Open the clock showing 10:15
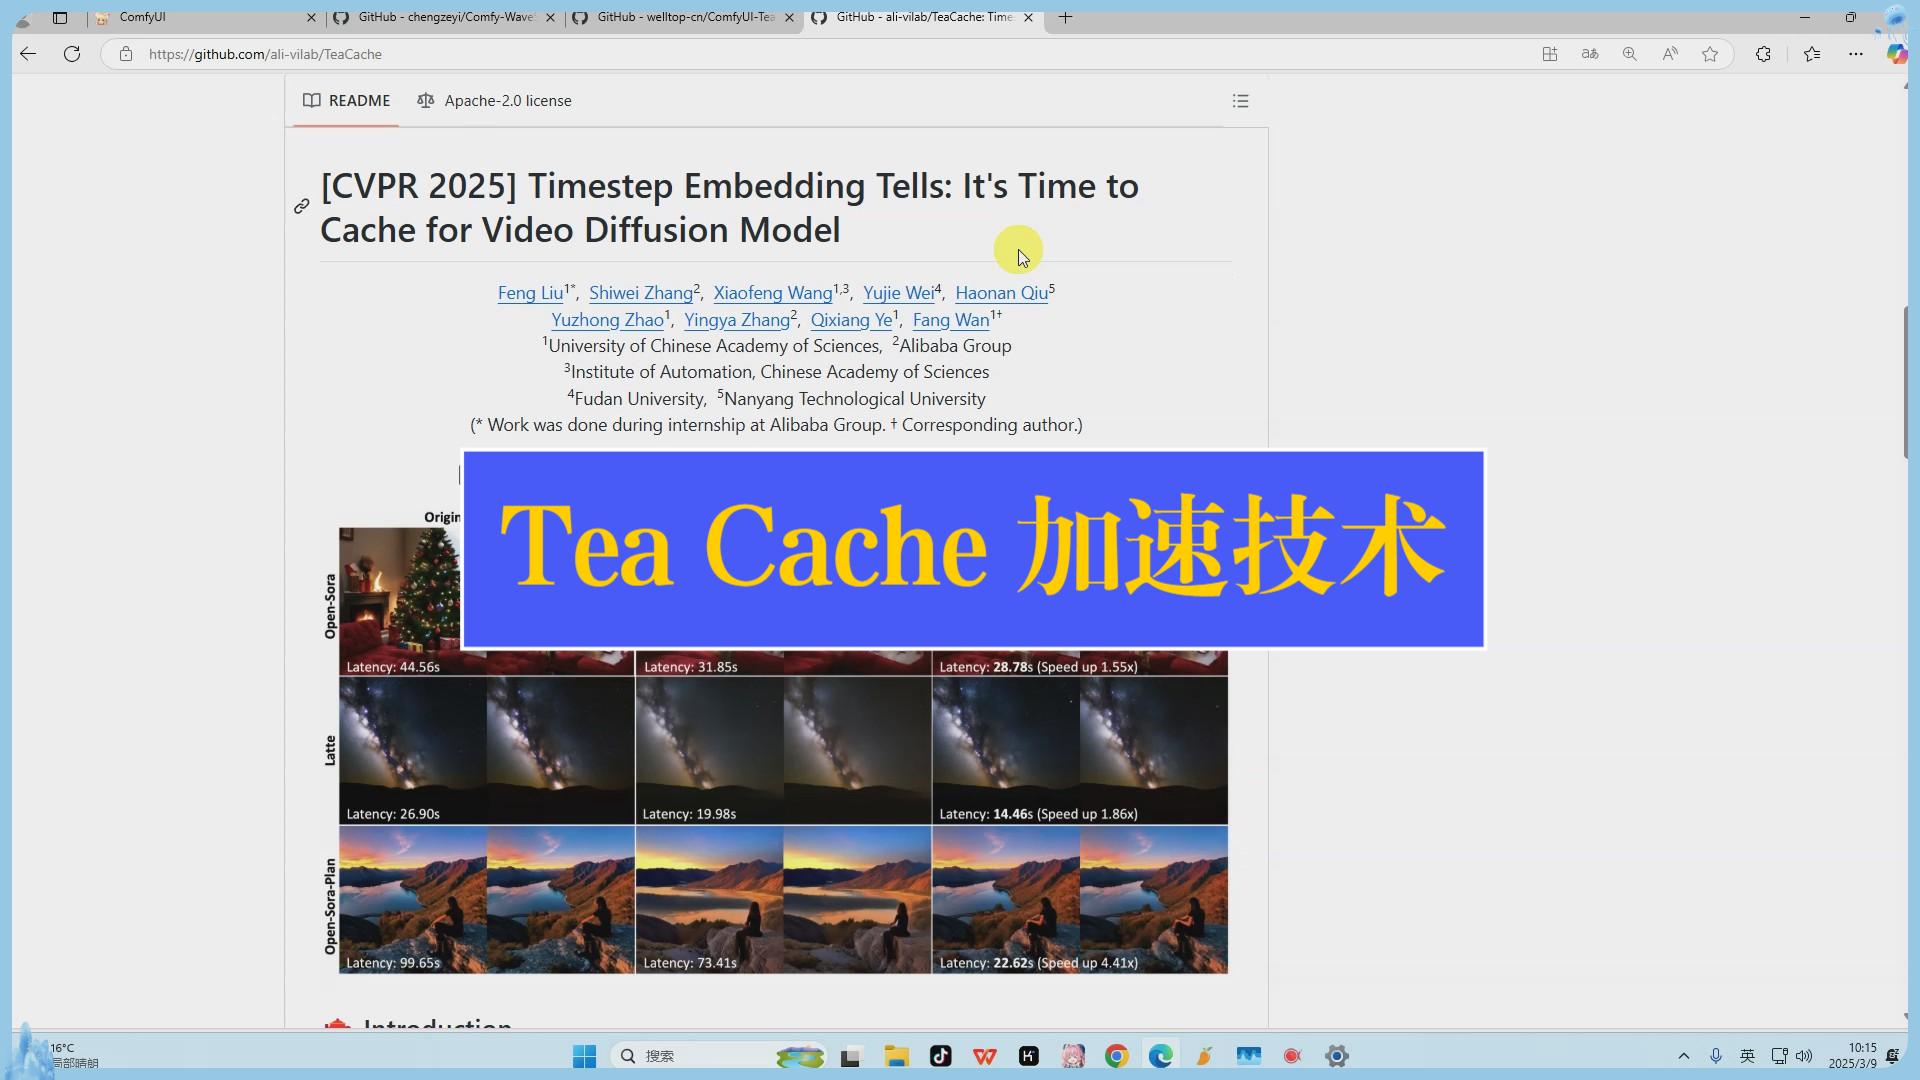 (x=1853, y=1056)
